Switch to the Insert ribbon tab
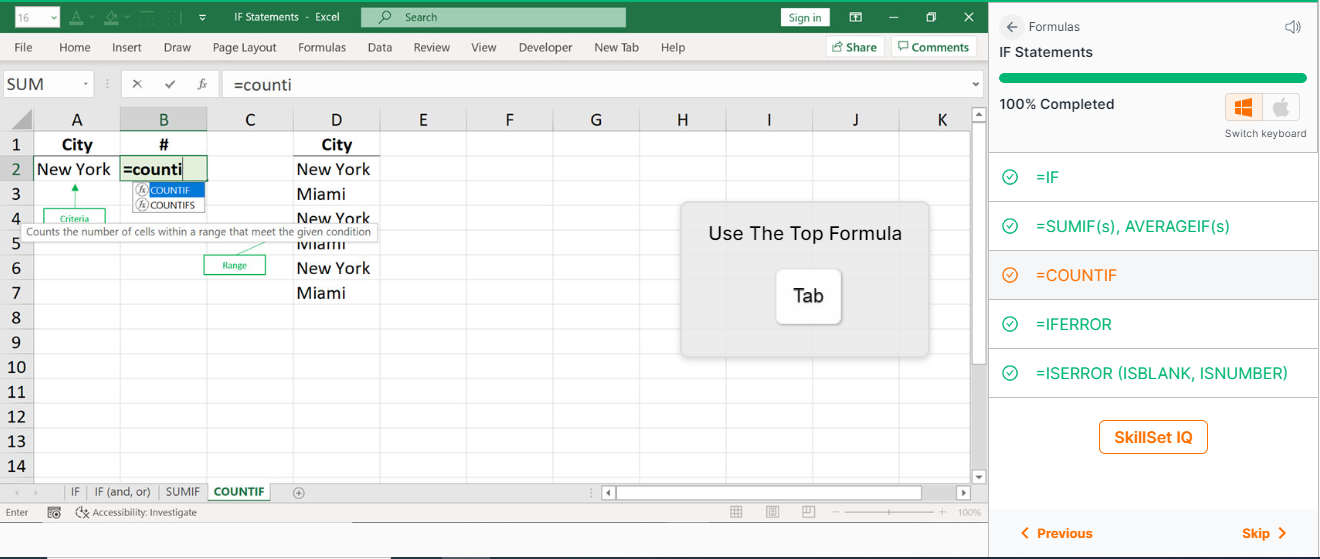This screenshot has width=1320, height=559. tap(127, 47)
